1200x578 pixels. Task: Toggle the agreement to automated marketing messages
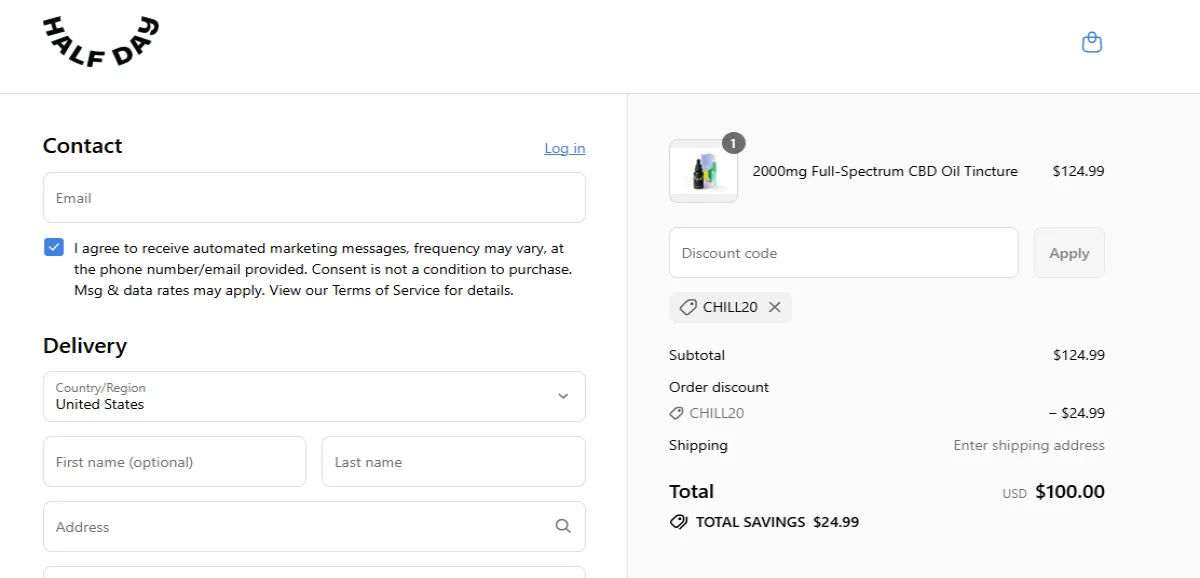click(53, 246)
